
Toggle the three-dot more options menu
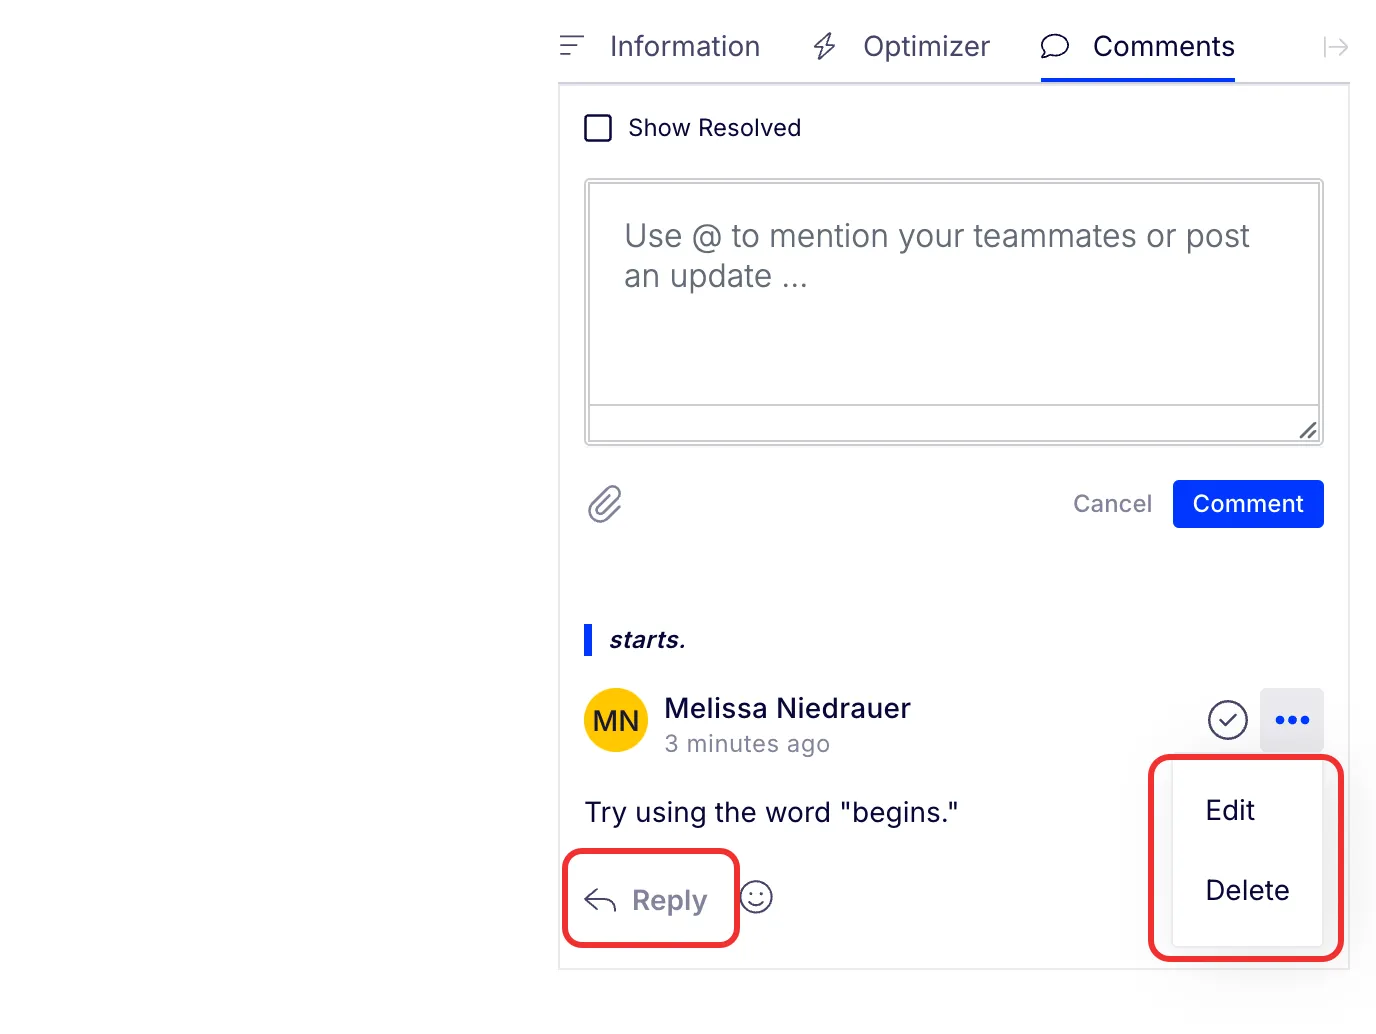(1292, 720)
